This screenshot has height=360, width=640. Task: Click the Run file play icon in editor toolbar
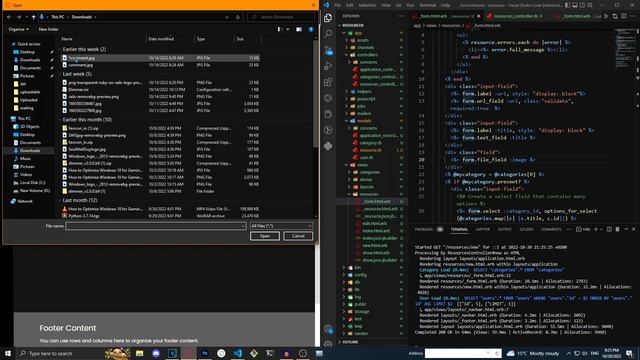[x=606, y=16]
